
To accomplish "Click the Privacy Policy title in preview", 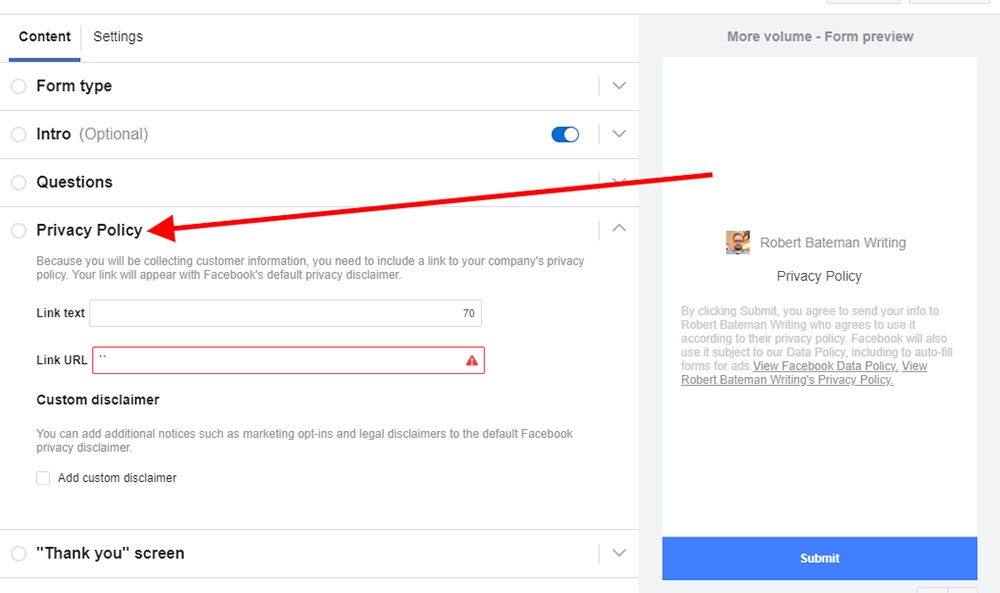I will (819, 276).
